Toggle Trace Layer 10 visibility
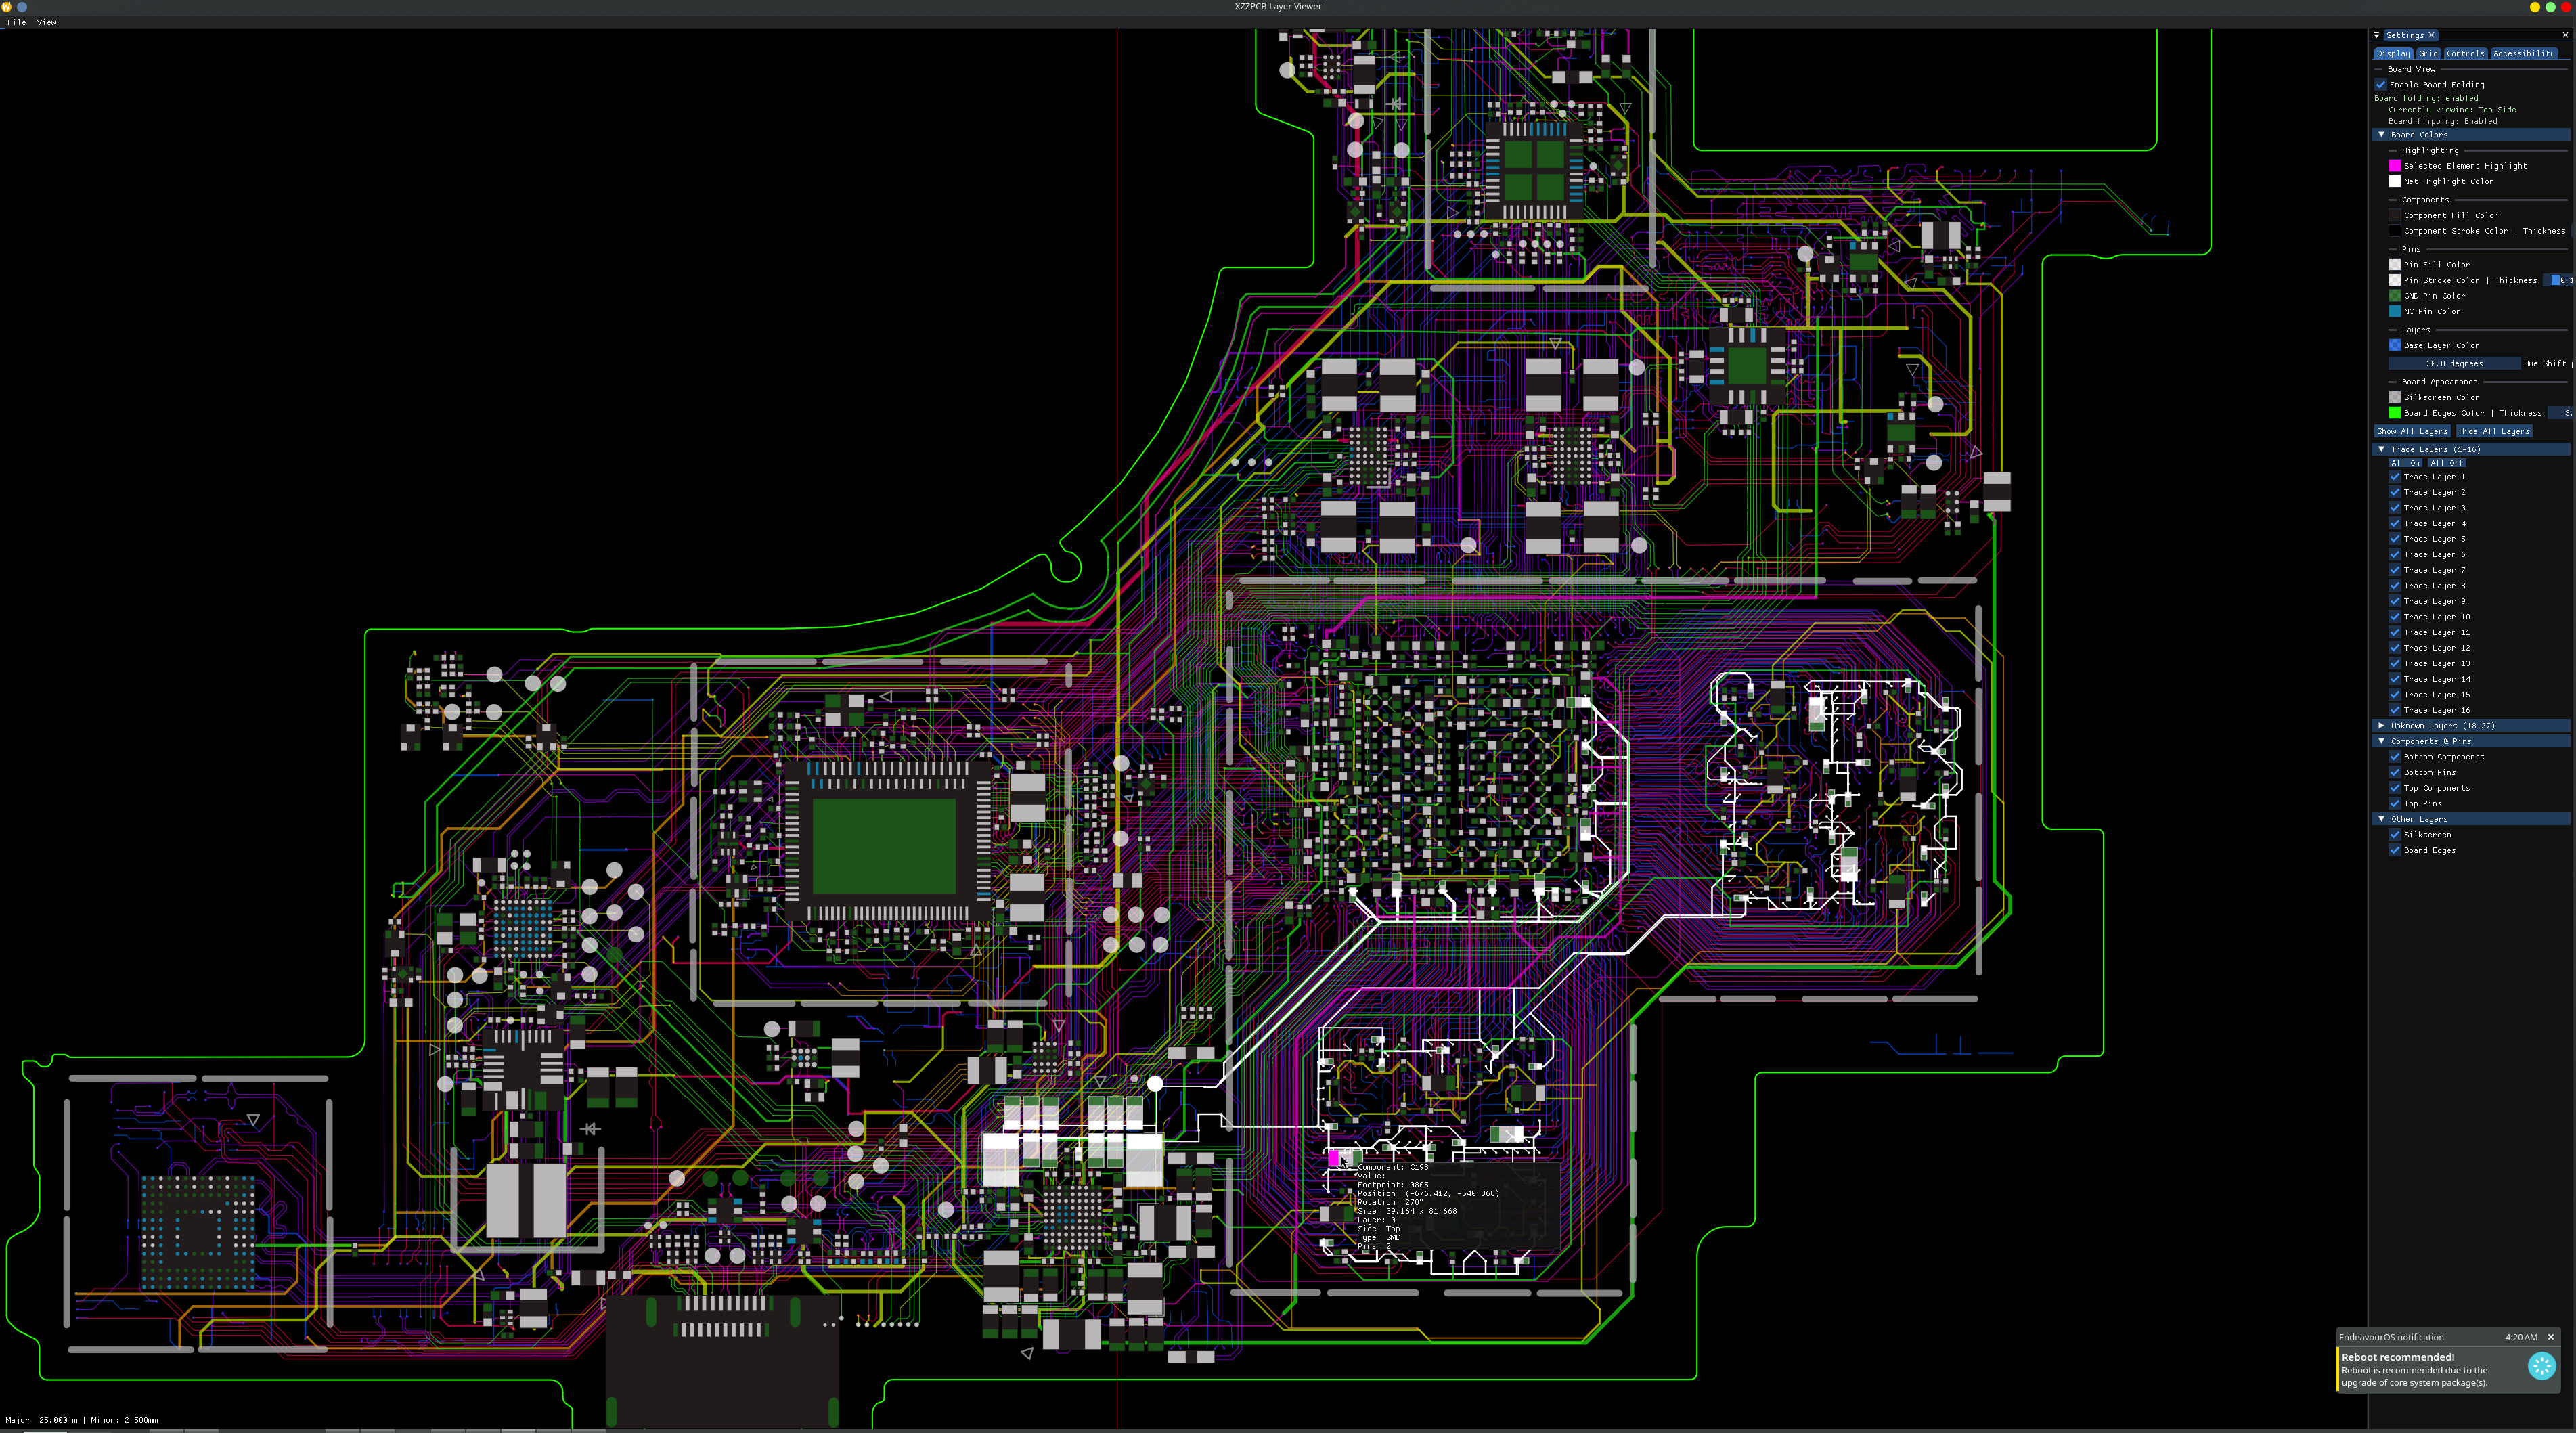 pos(2394,617)
